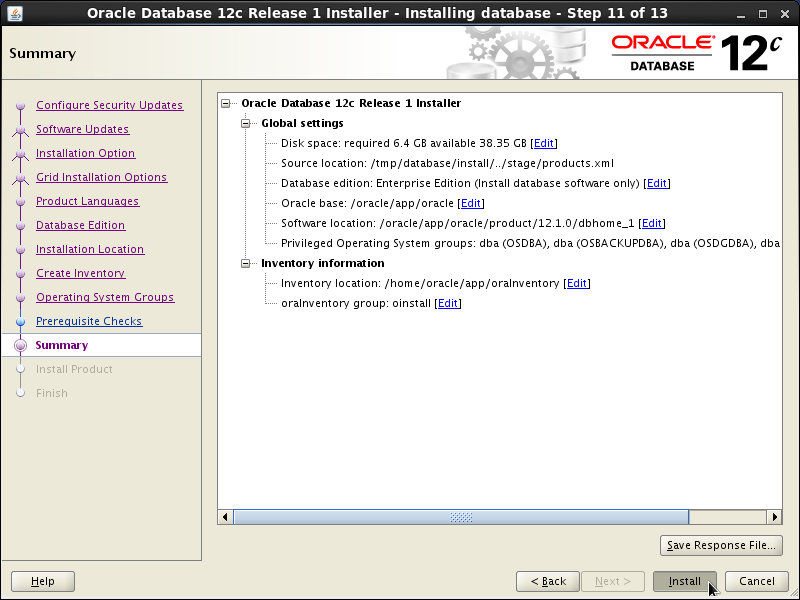800x600 pixels.
Task: Edit the Software location path
Action: [652, 223]
